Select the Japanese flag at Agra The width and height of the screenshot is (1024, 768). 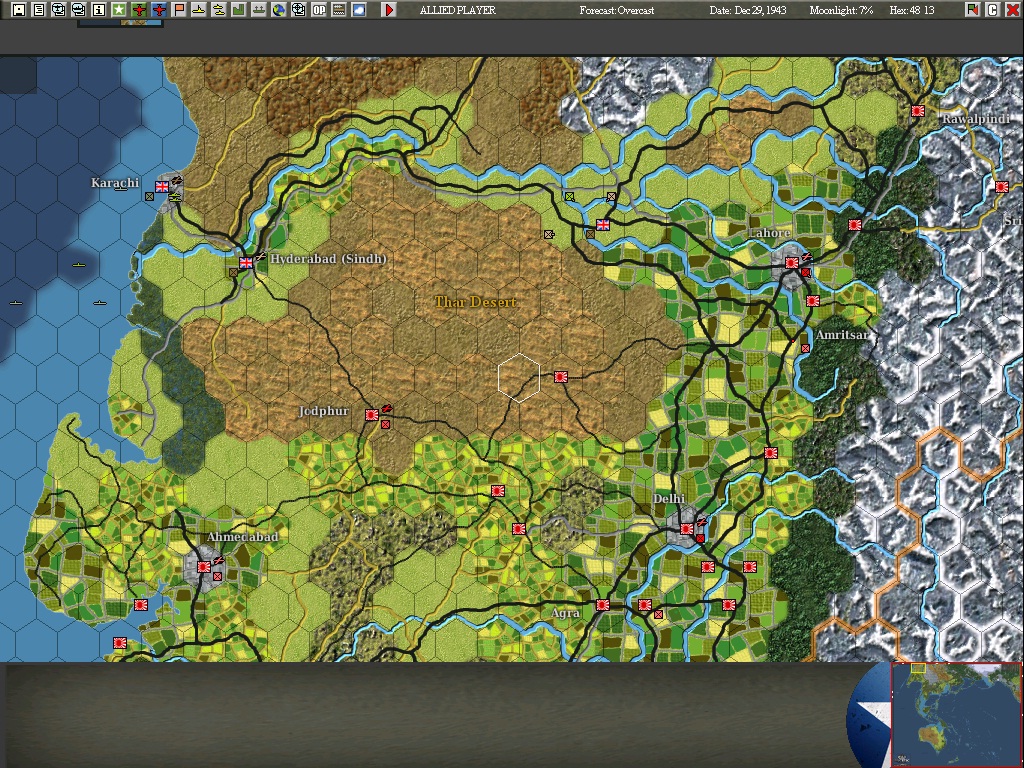tap(602, 605)
